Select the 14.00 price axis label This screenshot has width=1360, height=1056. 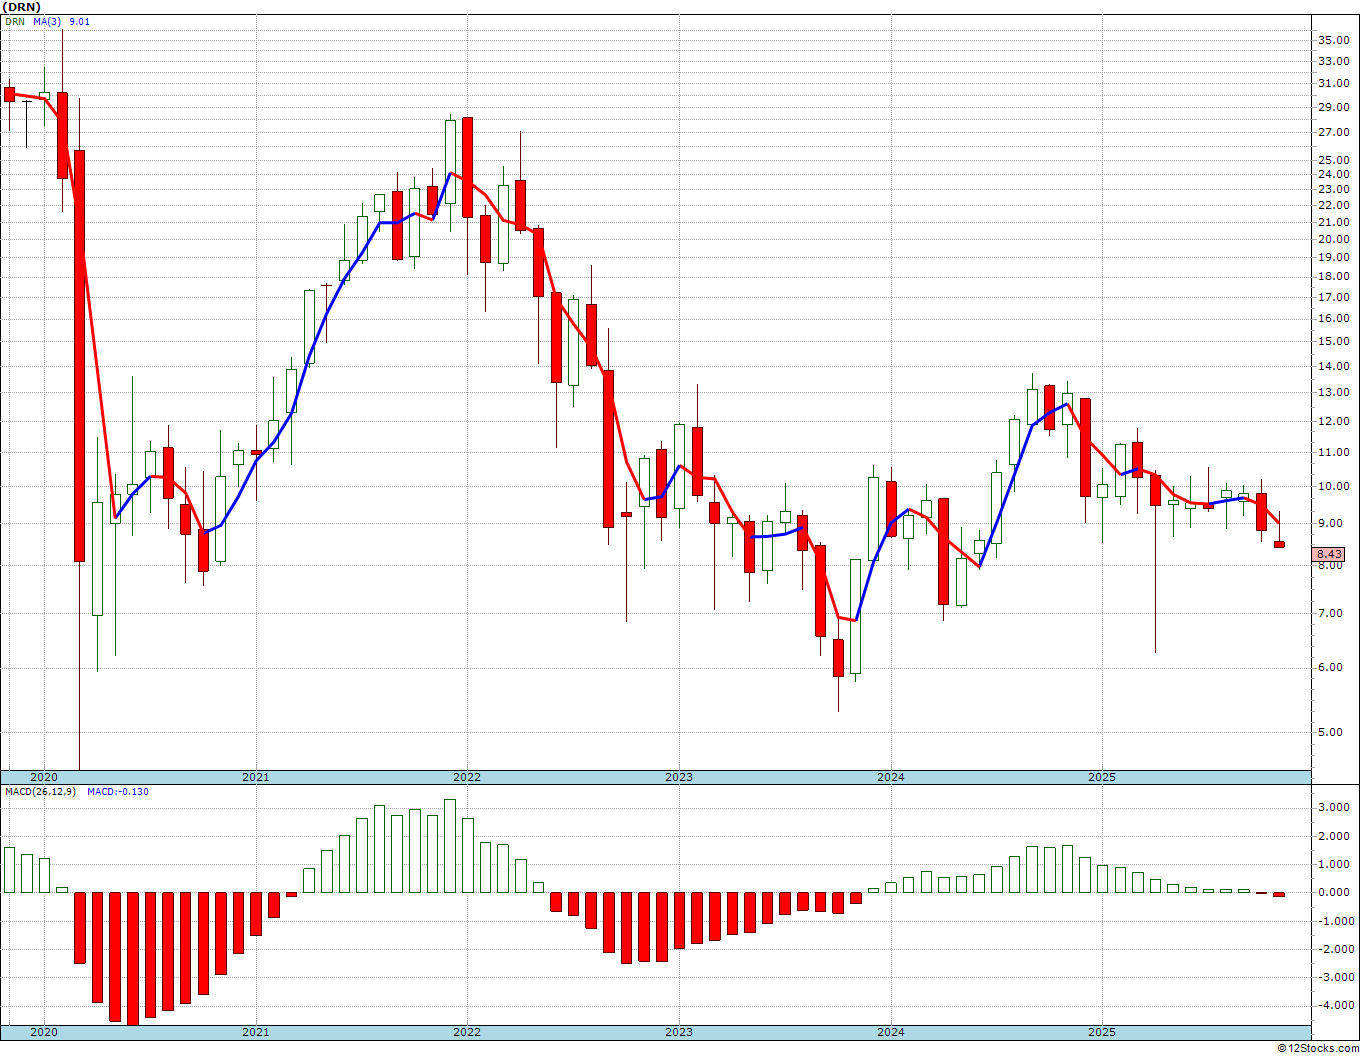point(1333,366)
